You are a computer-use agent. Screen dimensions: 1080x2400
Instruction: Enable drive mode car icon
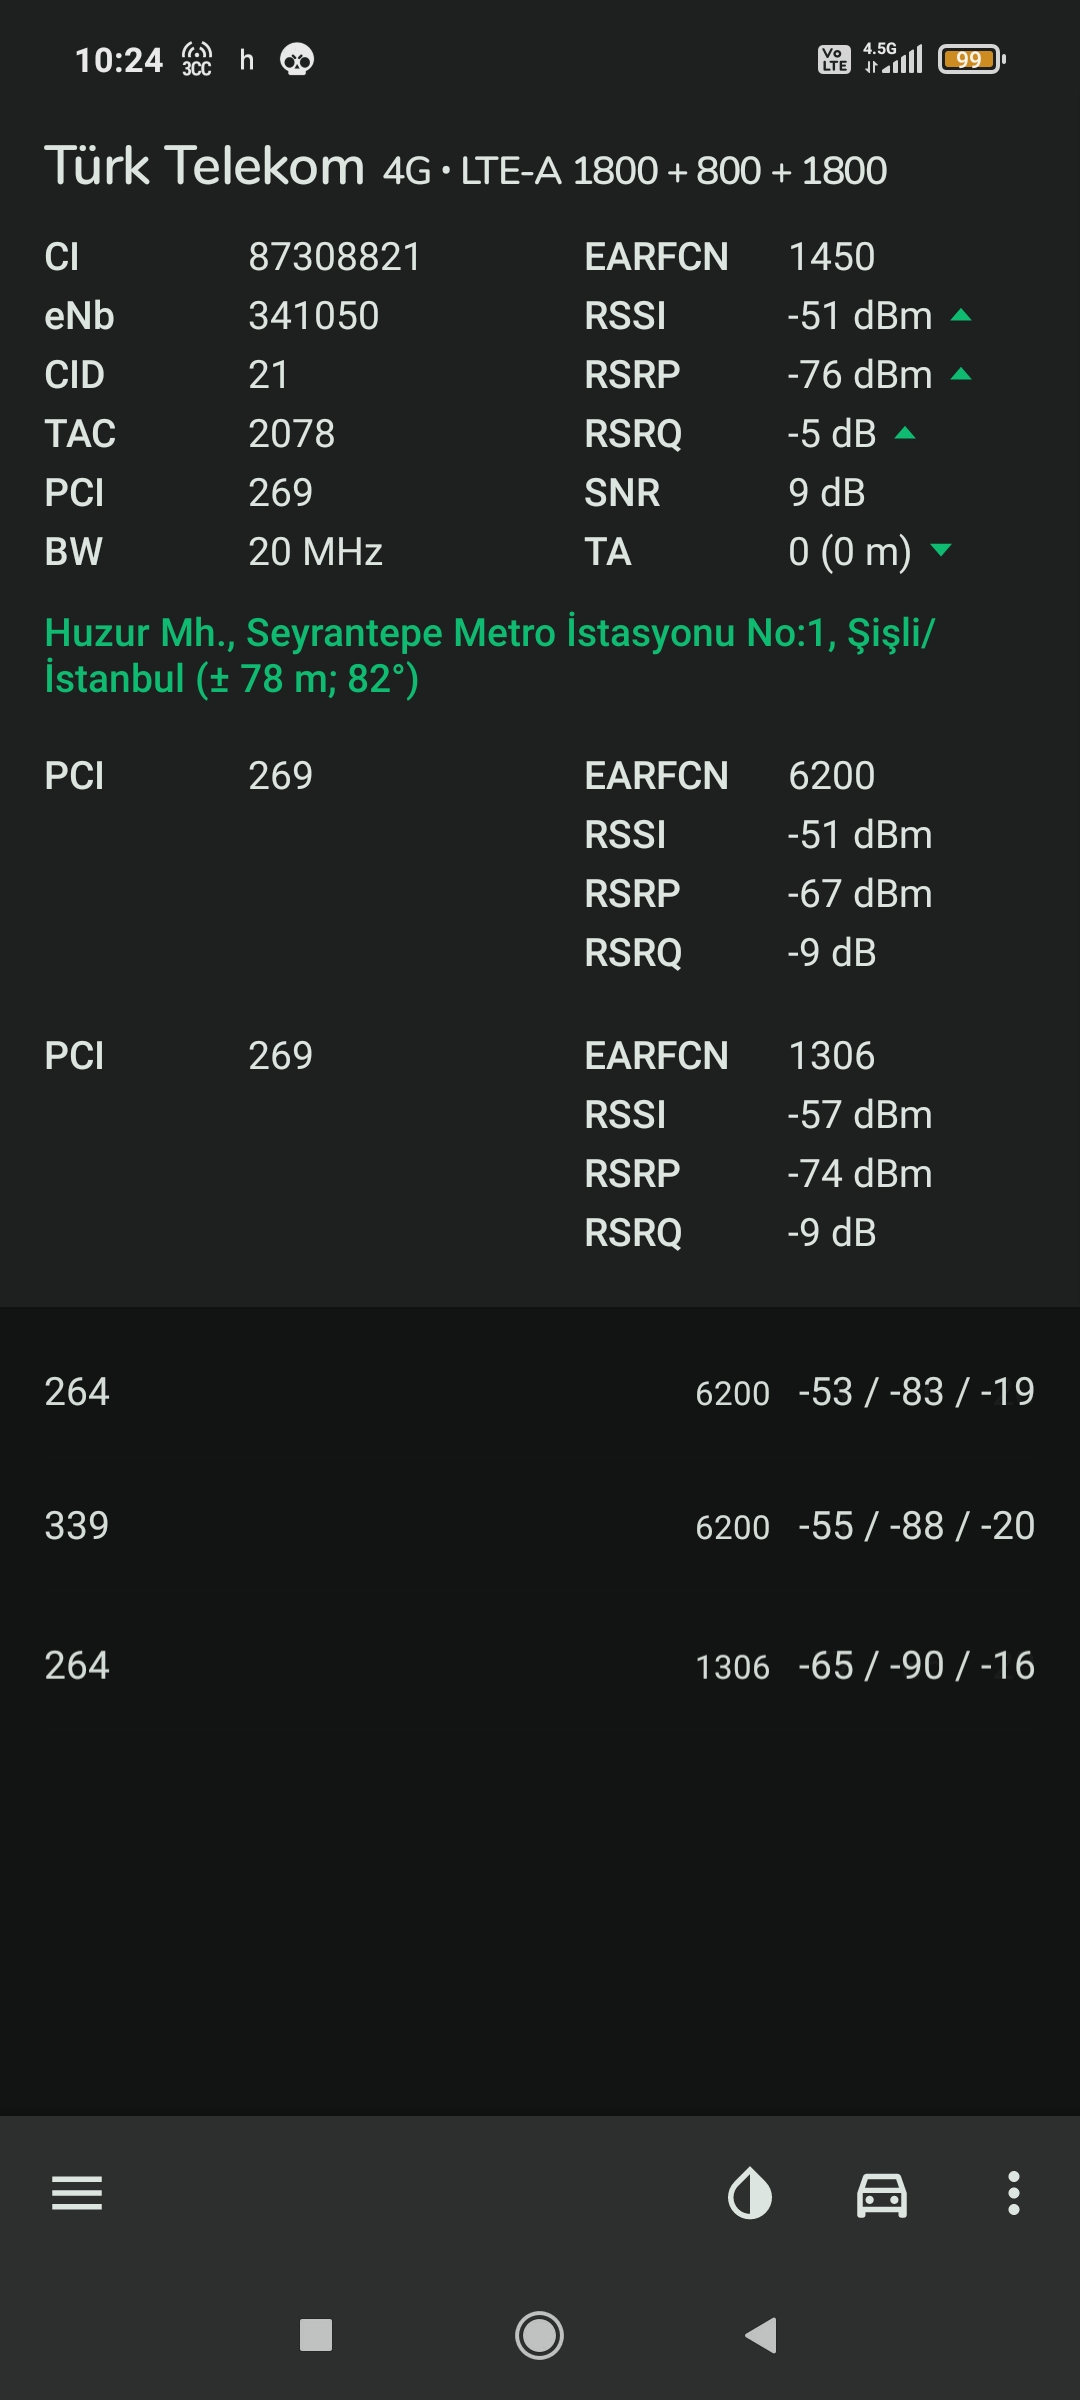point(882,2195)
